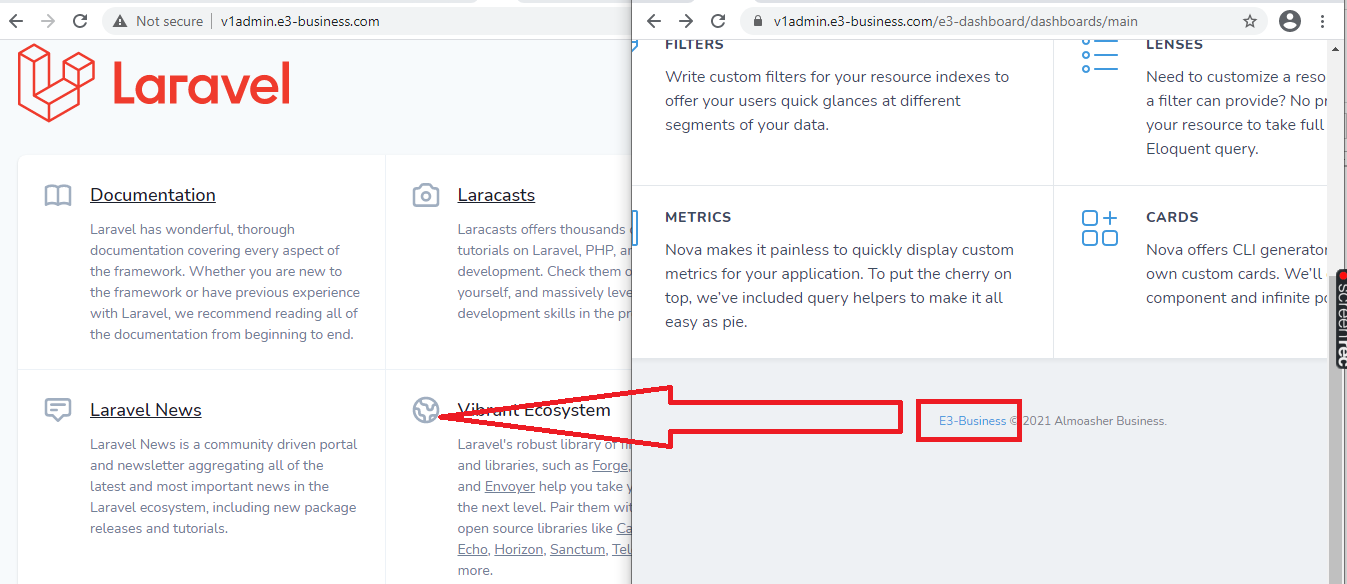Open the Chrome profile avatar
This screenshot has width=1347, height=584.
pos(1290,21)
